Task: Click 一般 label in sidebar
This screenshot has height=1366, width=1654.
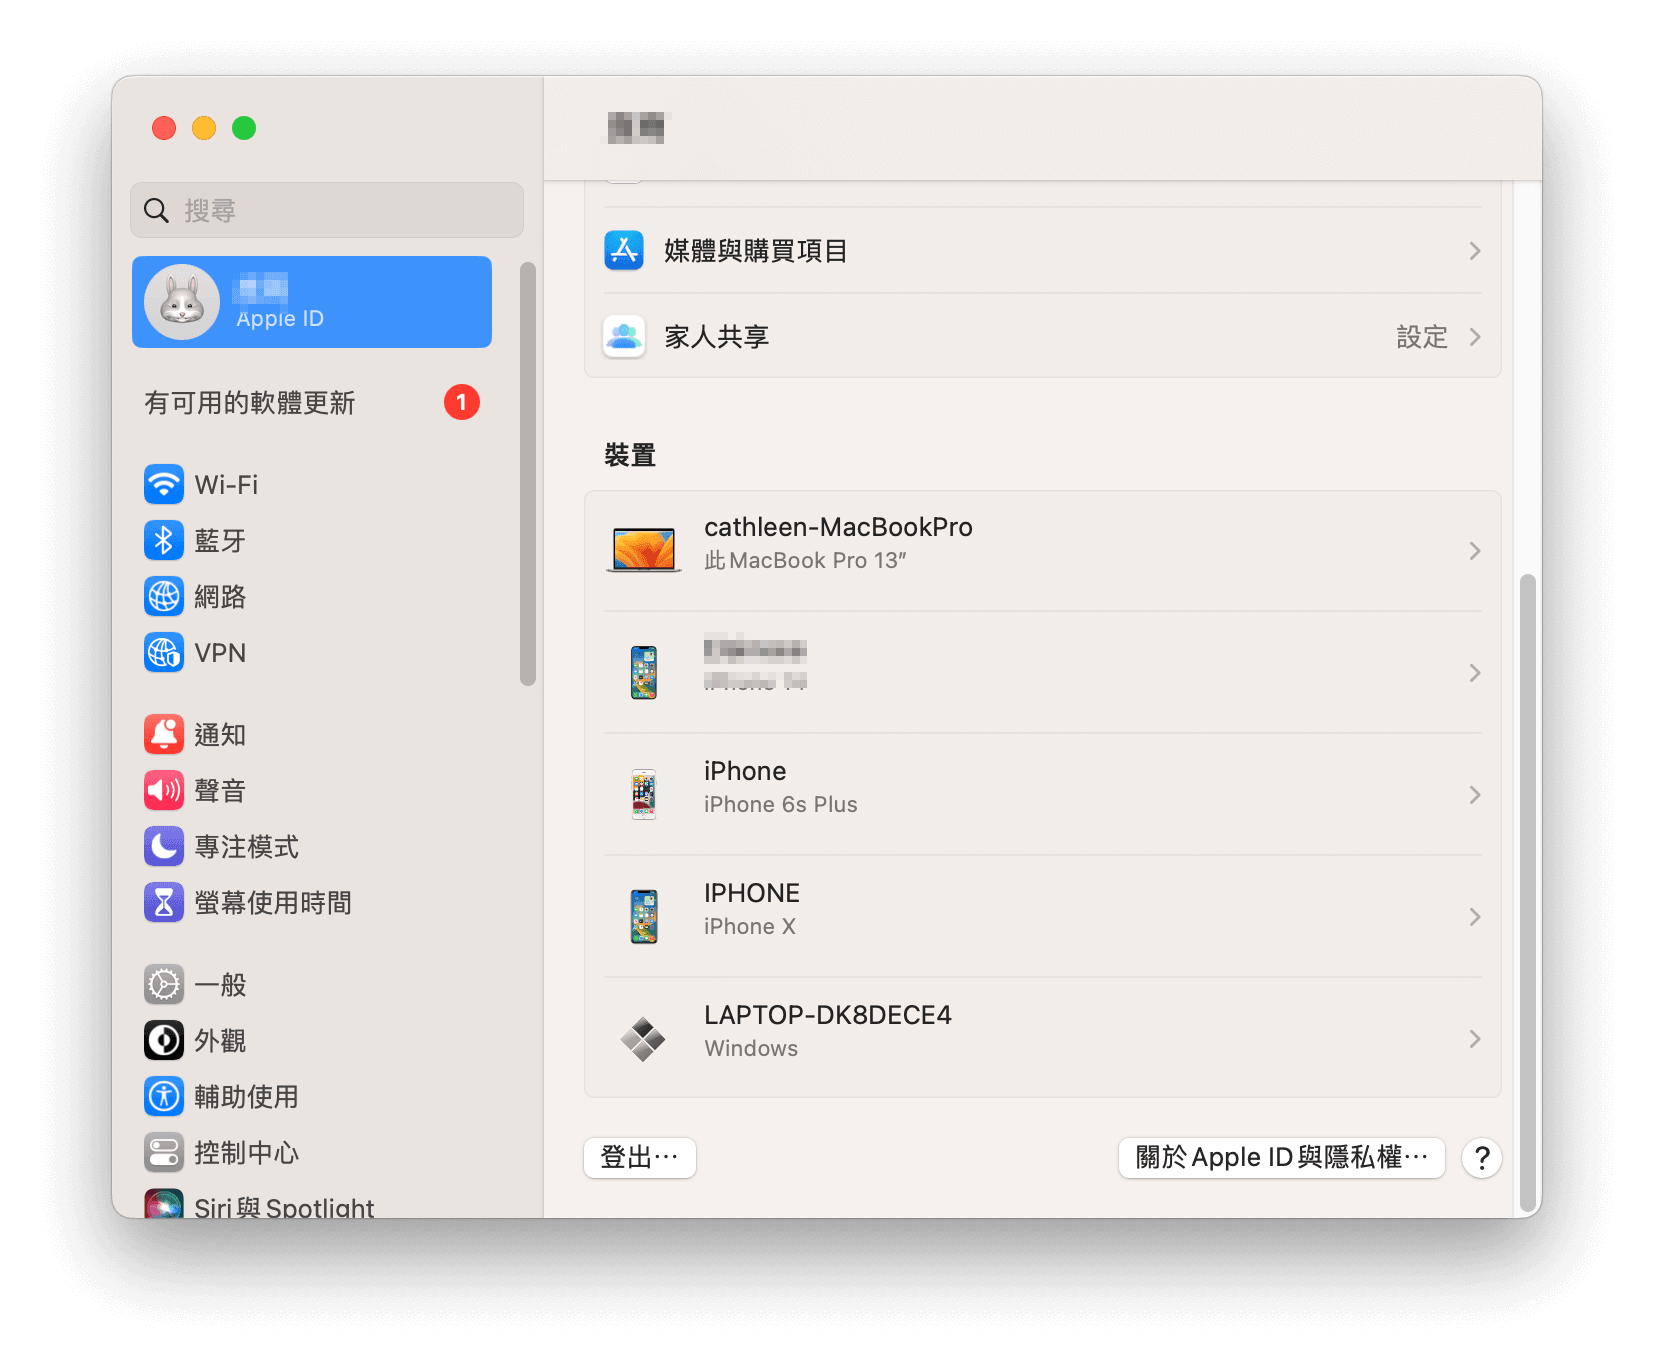Action: tap(220, 985)
